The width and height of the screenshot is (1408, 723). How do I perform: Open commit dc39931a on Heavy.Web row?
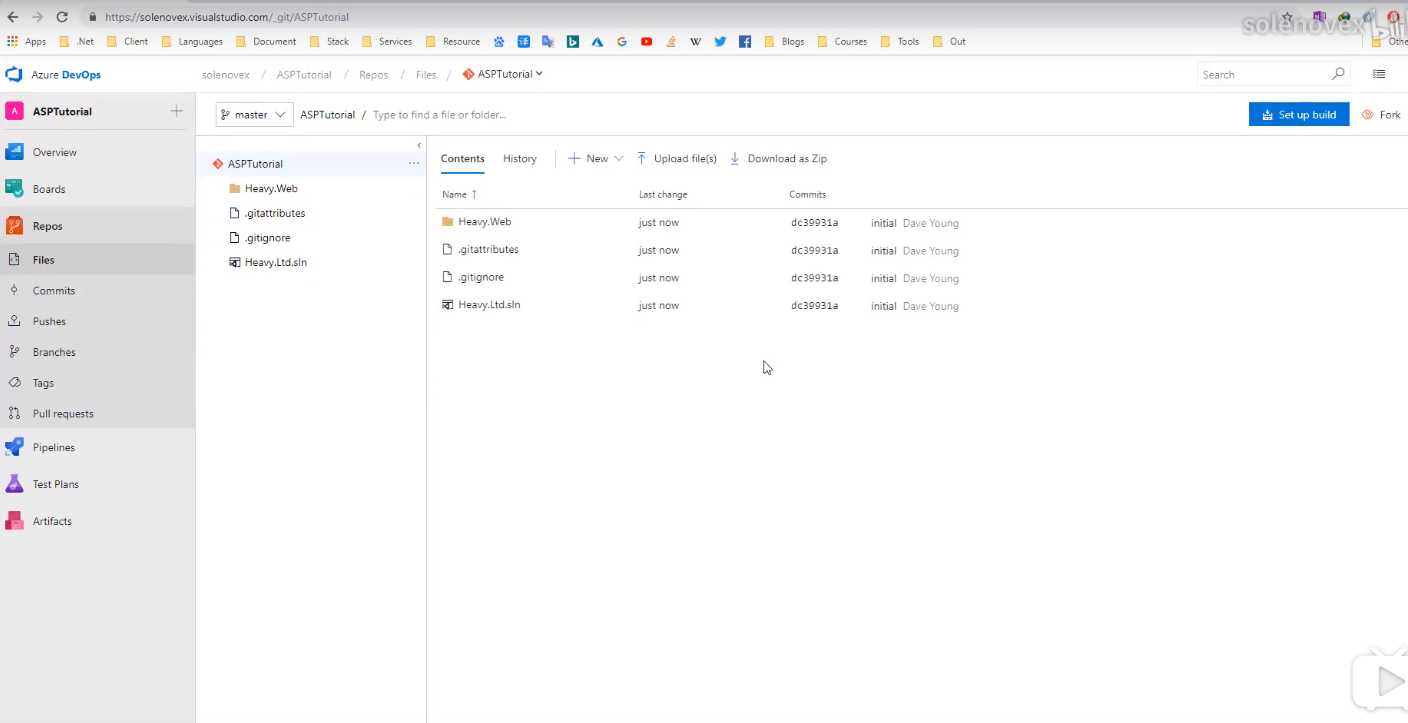(814, 223)
